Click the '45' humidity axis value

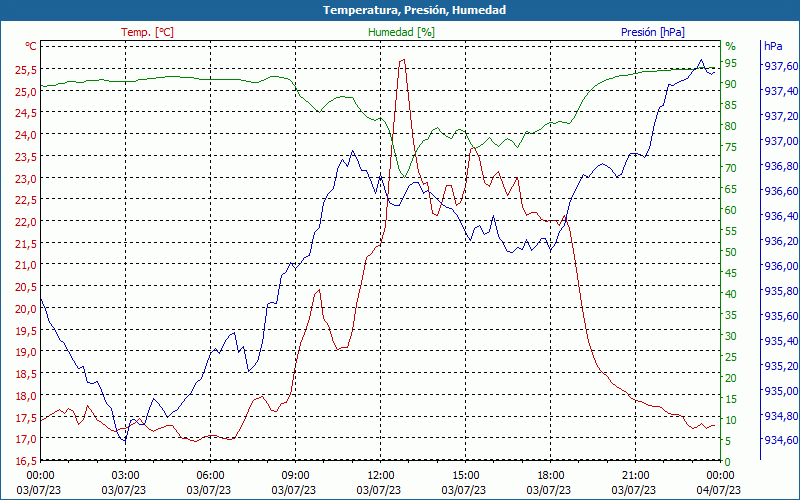pos(731,273)
